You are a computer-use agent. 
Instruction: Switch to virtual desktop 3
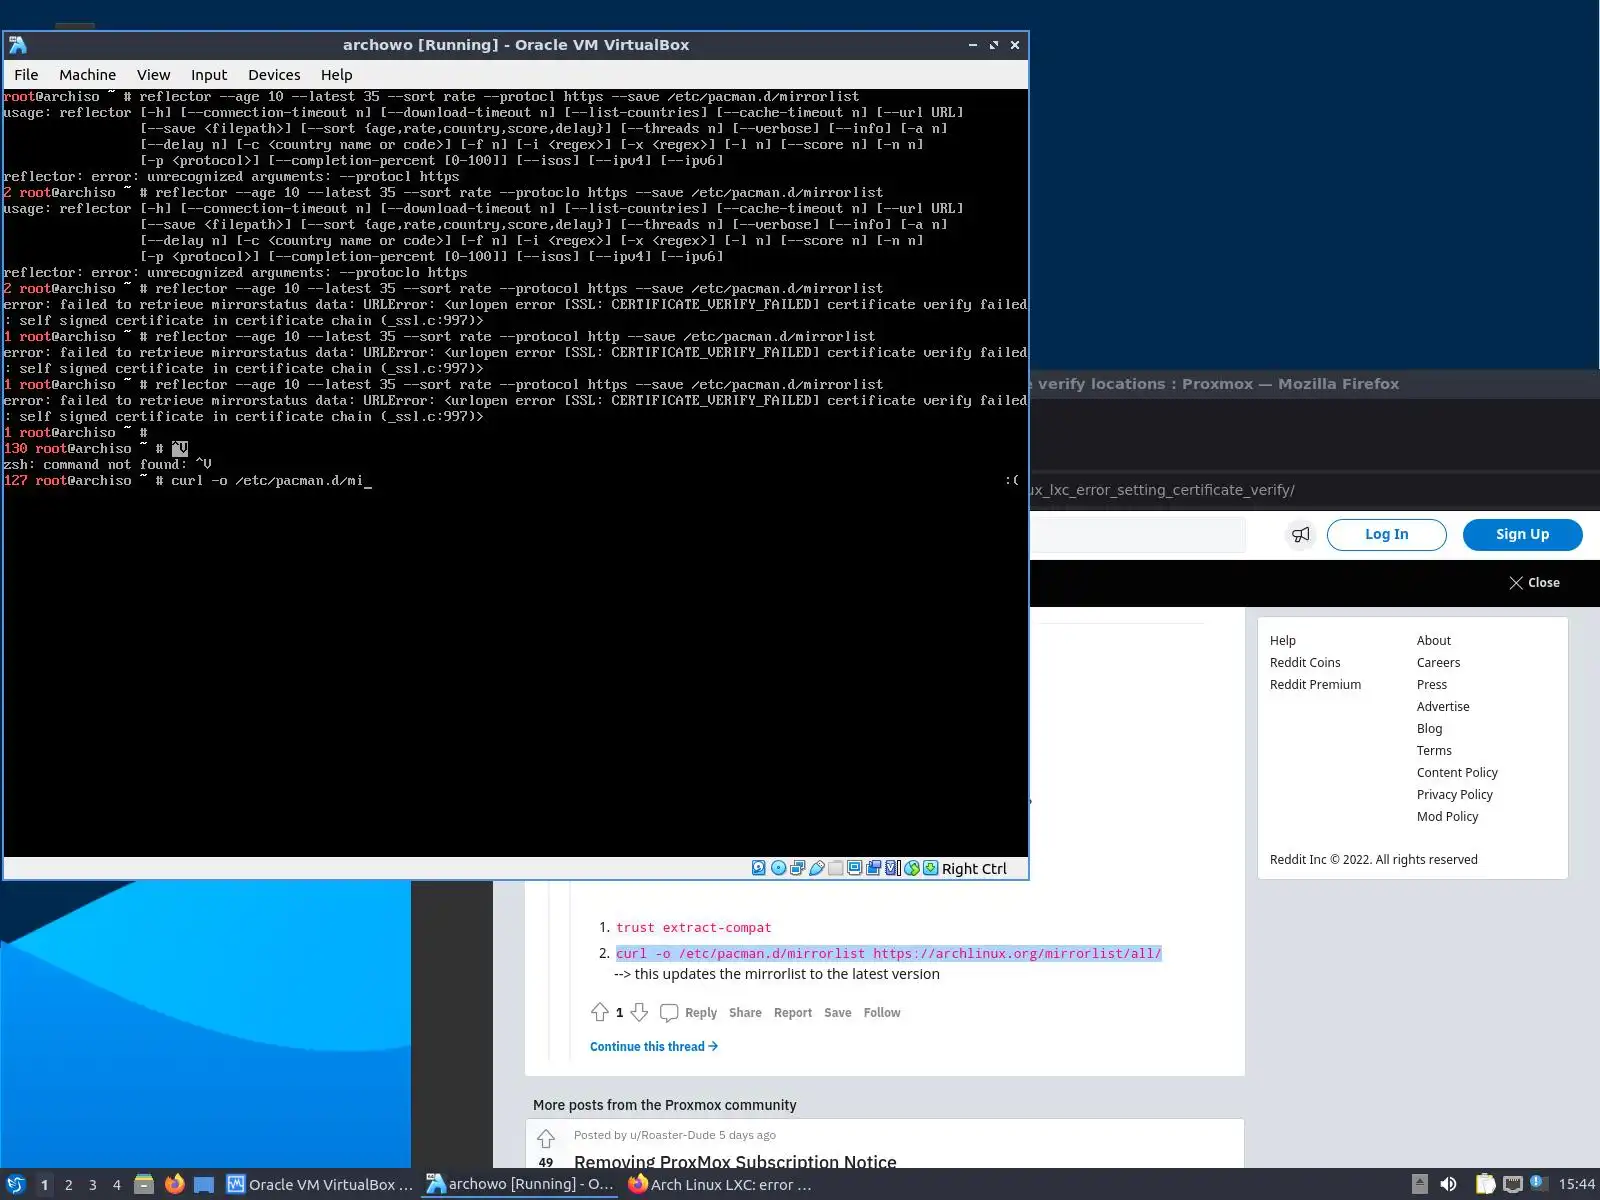pyautogui.click(x=92, y=1184)
